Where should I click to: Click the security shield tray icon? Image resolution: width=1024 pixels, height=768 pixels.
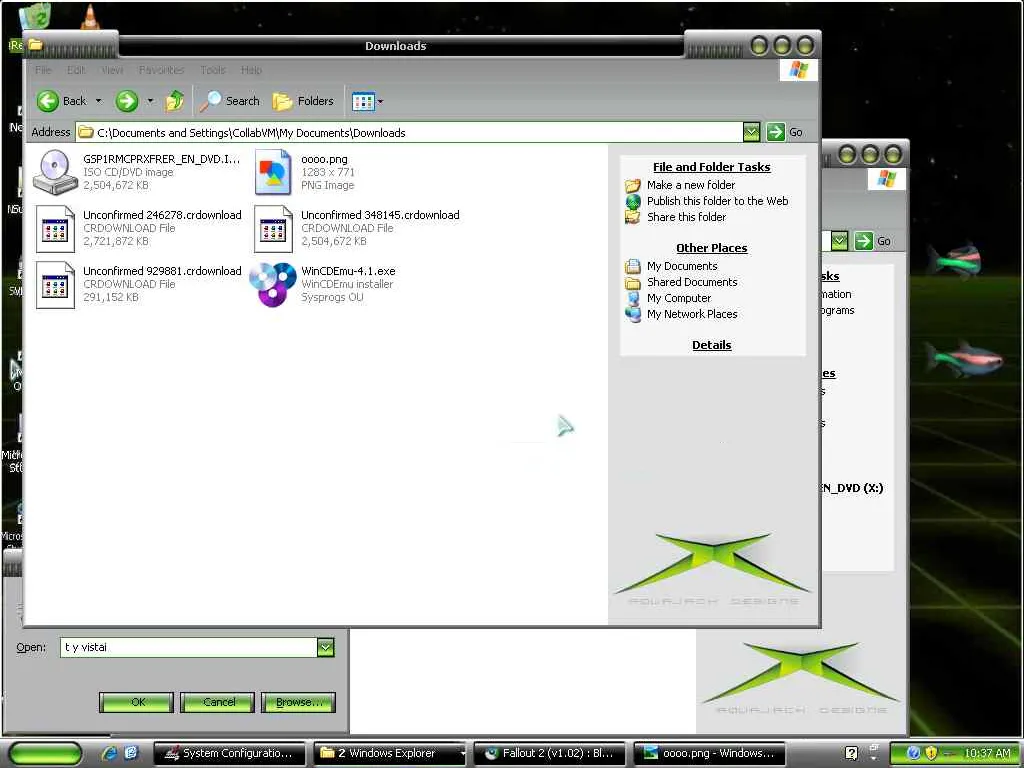(x=931, y=753)
